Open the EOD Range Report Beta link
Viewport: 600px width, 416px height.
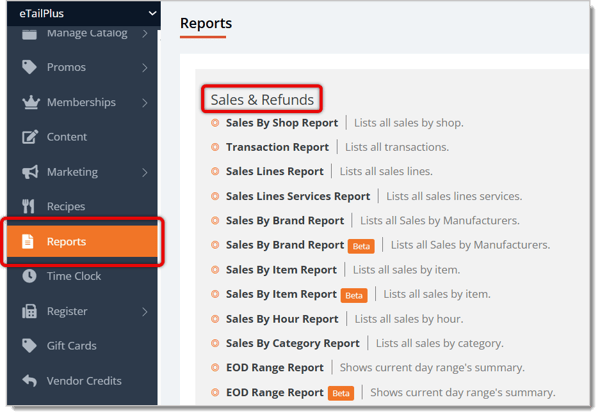[274, 393]
